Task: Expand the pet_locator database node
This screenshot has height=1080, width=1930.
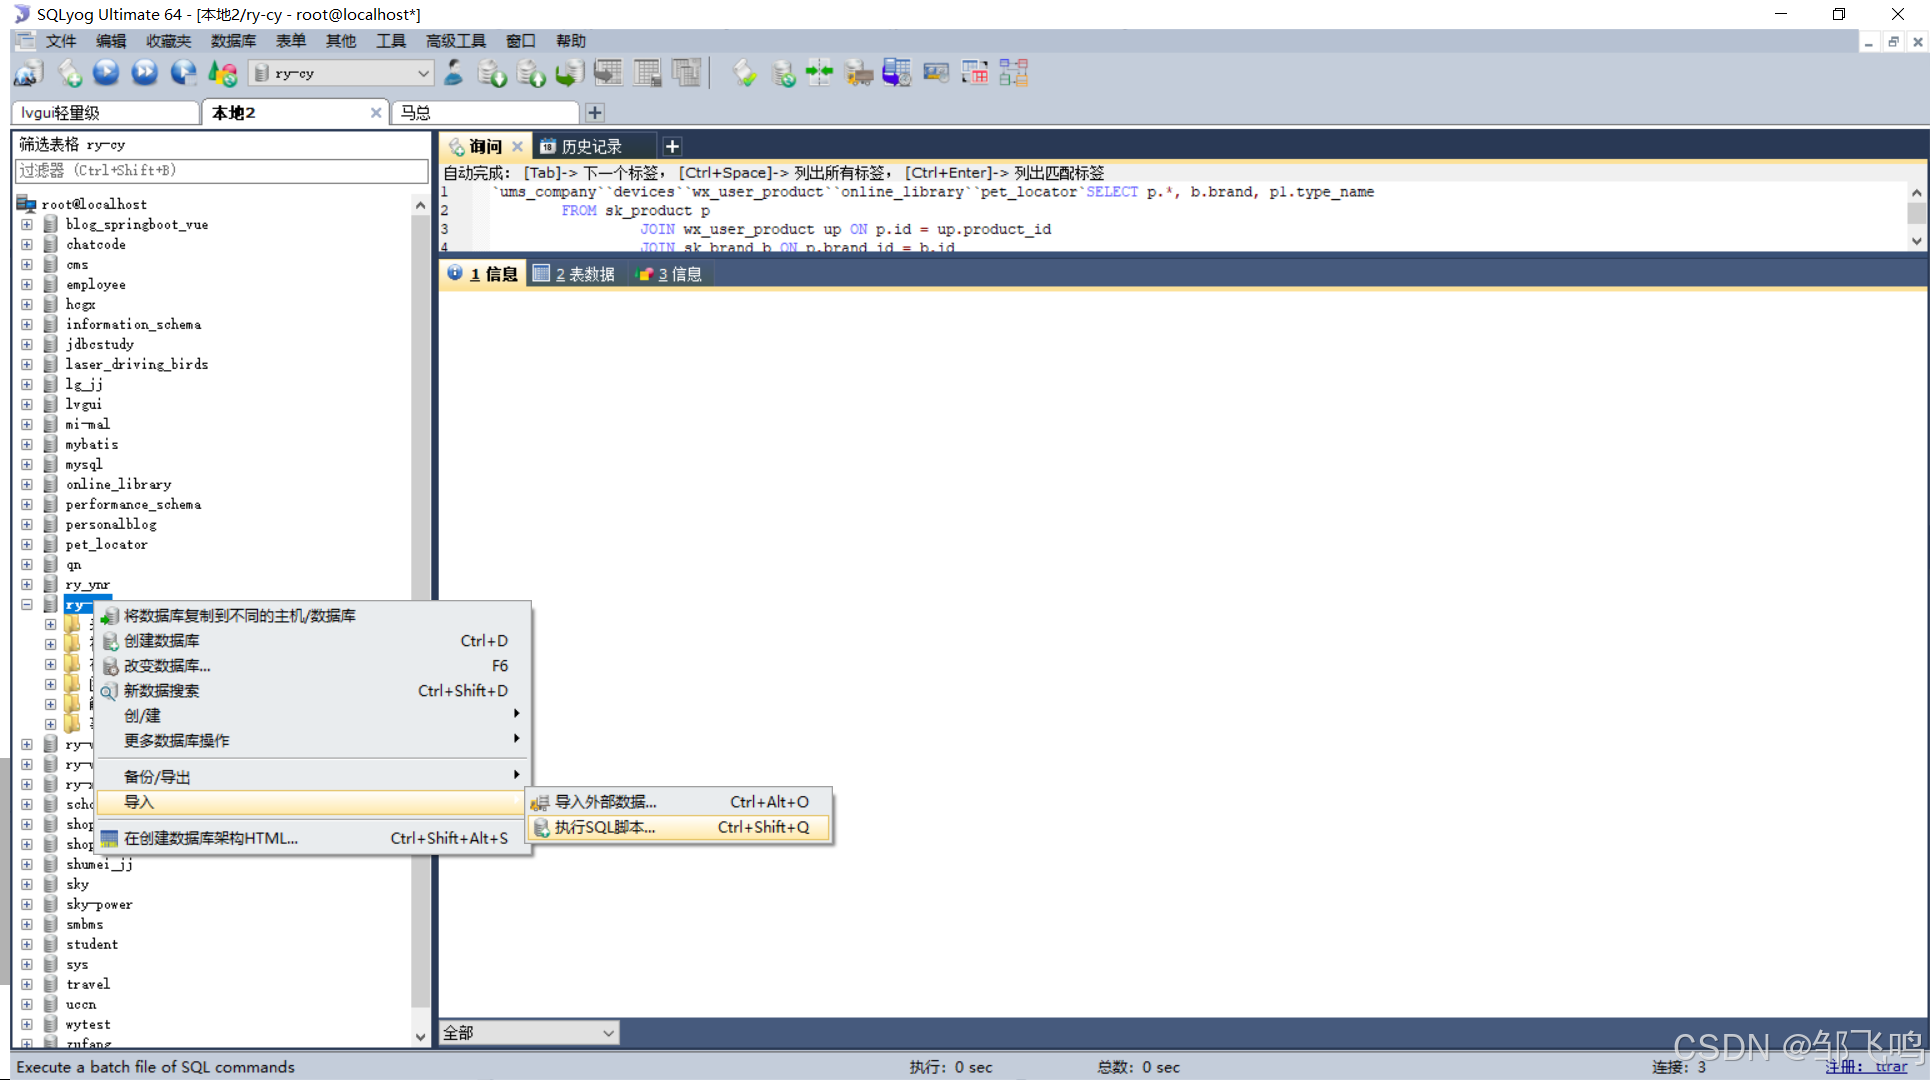Action: tap(27, 544)
